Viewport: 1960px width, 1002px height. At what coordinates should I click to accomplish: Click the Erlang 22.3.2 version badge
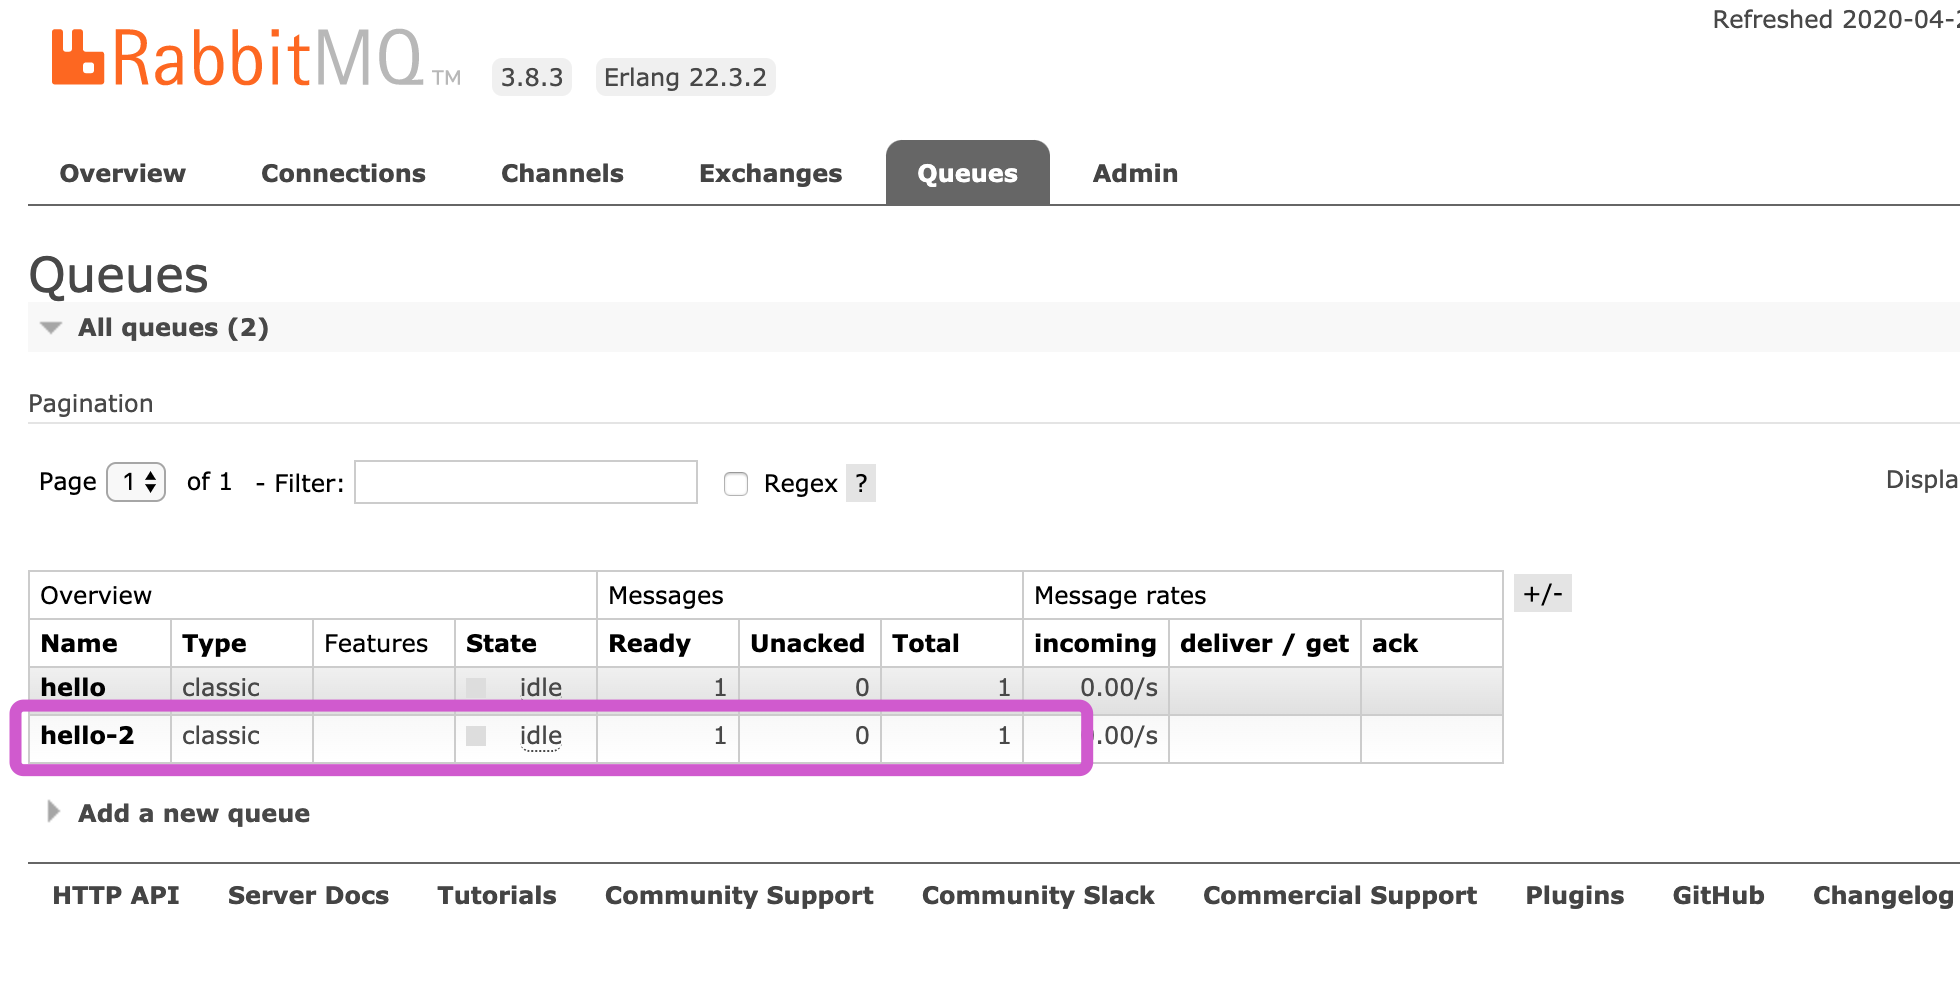[685, 77]
